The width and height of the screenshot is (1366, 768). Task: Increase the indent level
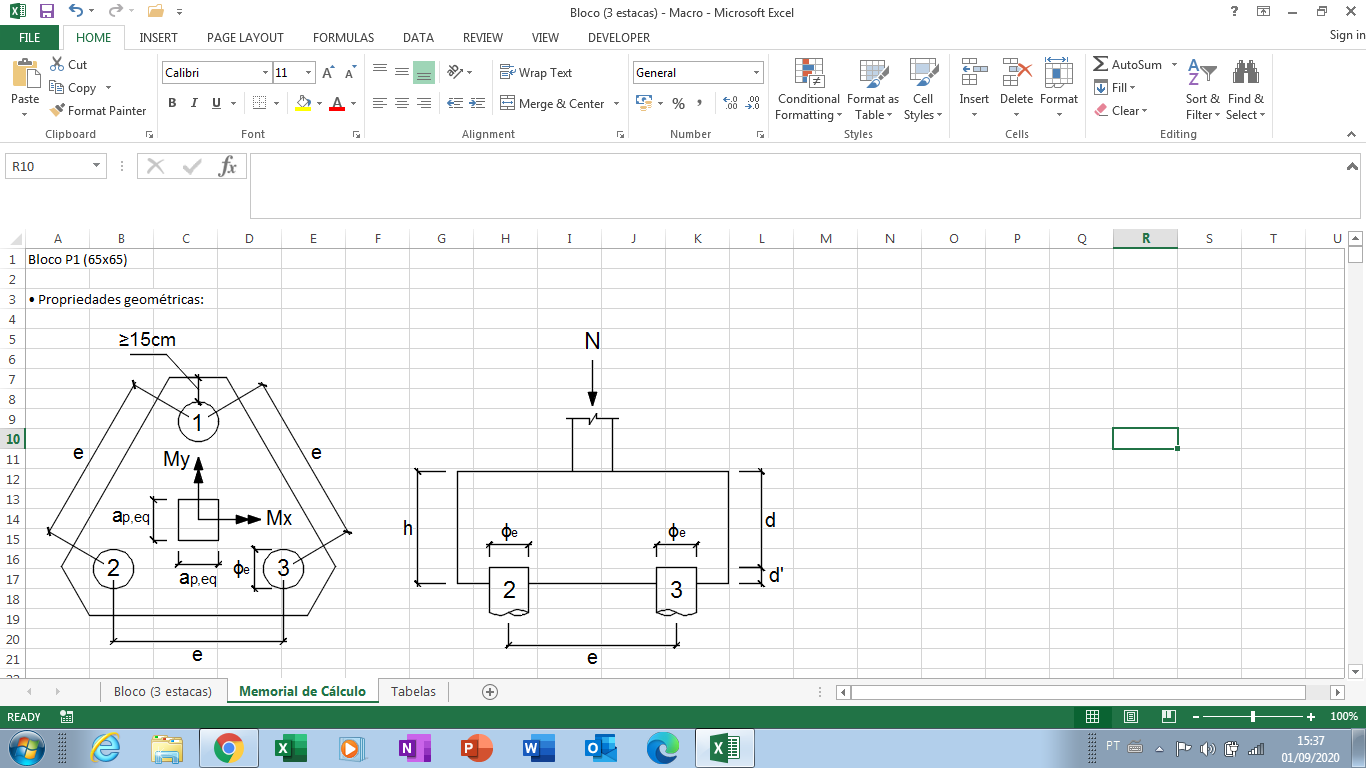coord(476,103)
